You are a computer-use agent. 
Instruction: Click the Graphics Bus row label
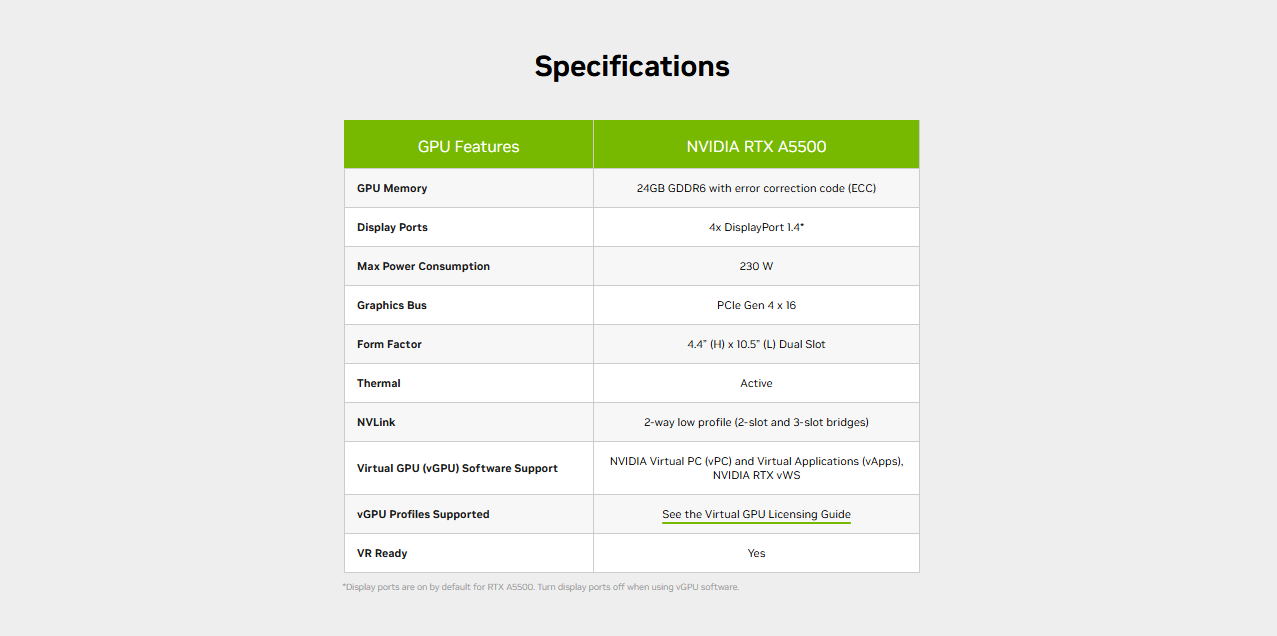[392, 305]
